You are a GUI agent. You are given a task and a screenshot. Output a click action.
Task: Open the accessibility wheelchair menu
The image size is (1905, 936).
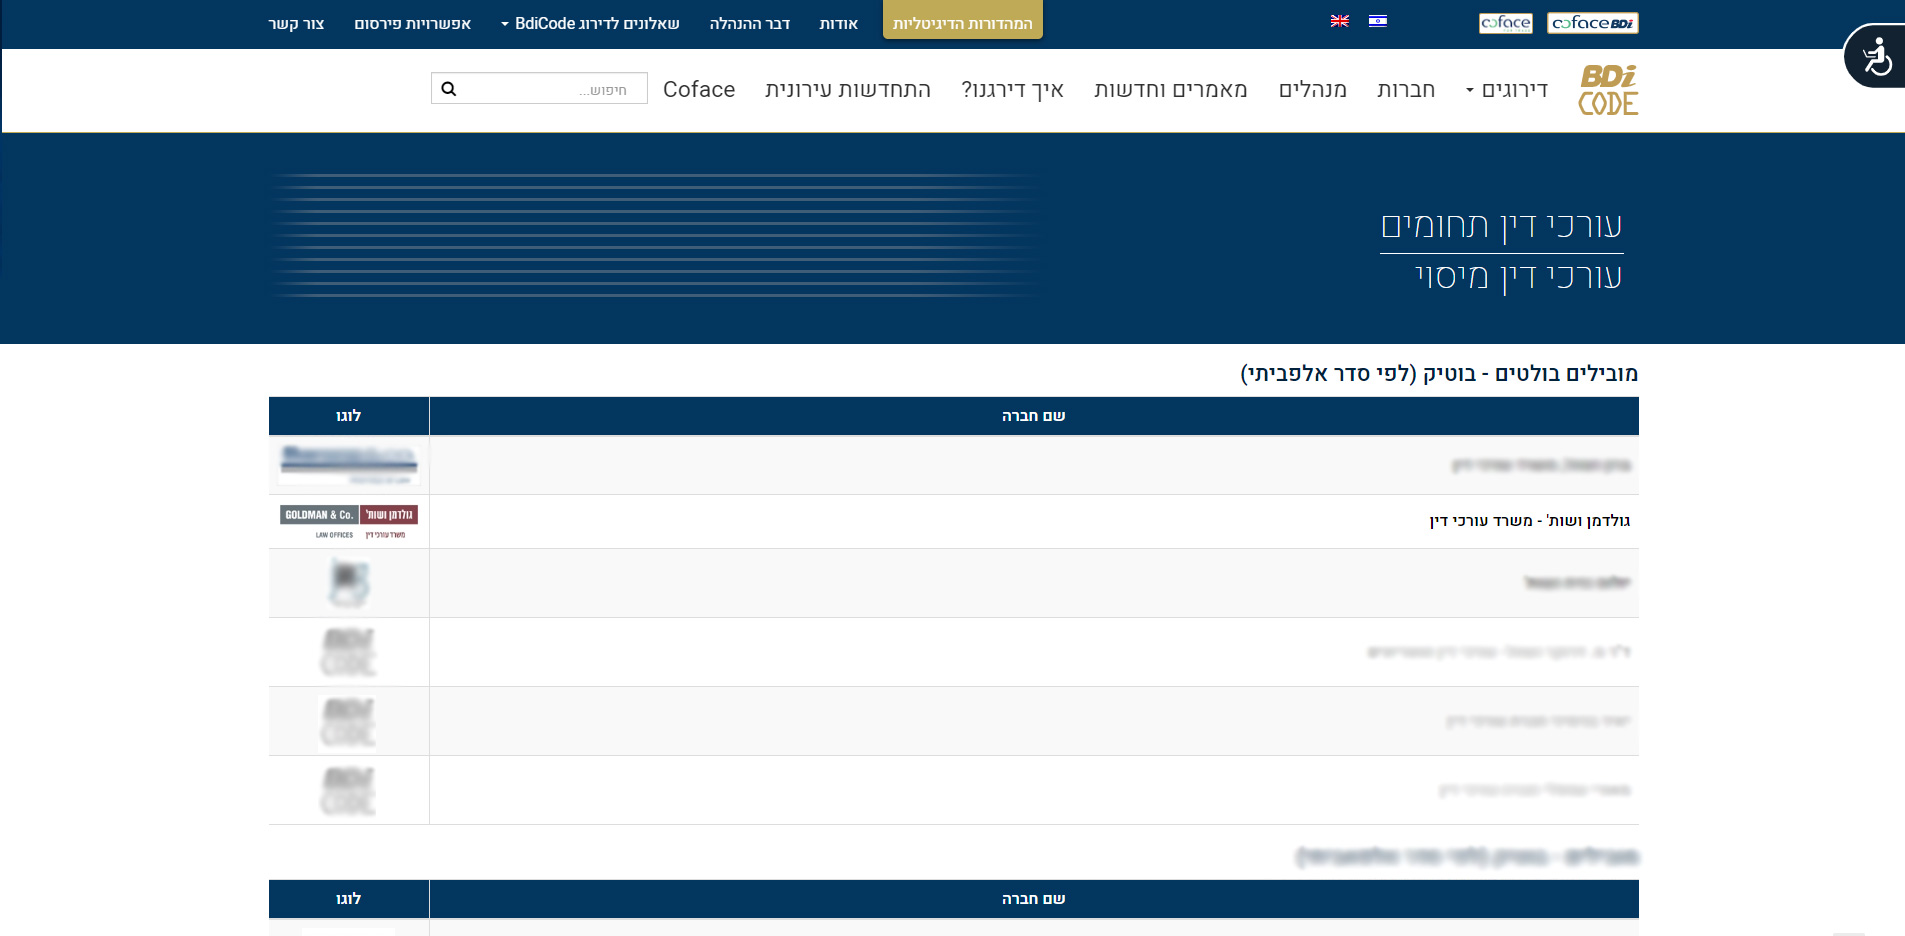(1877, 57)
